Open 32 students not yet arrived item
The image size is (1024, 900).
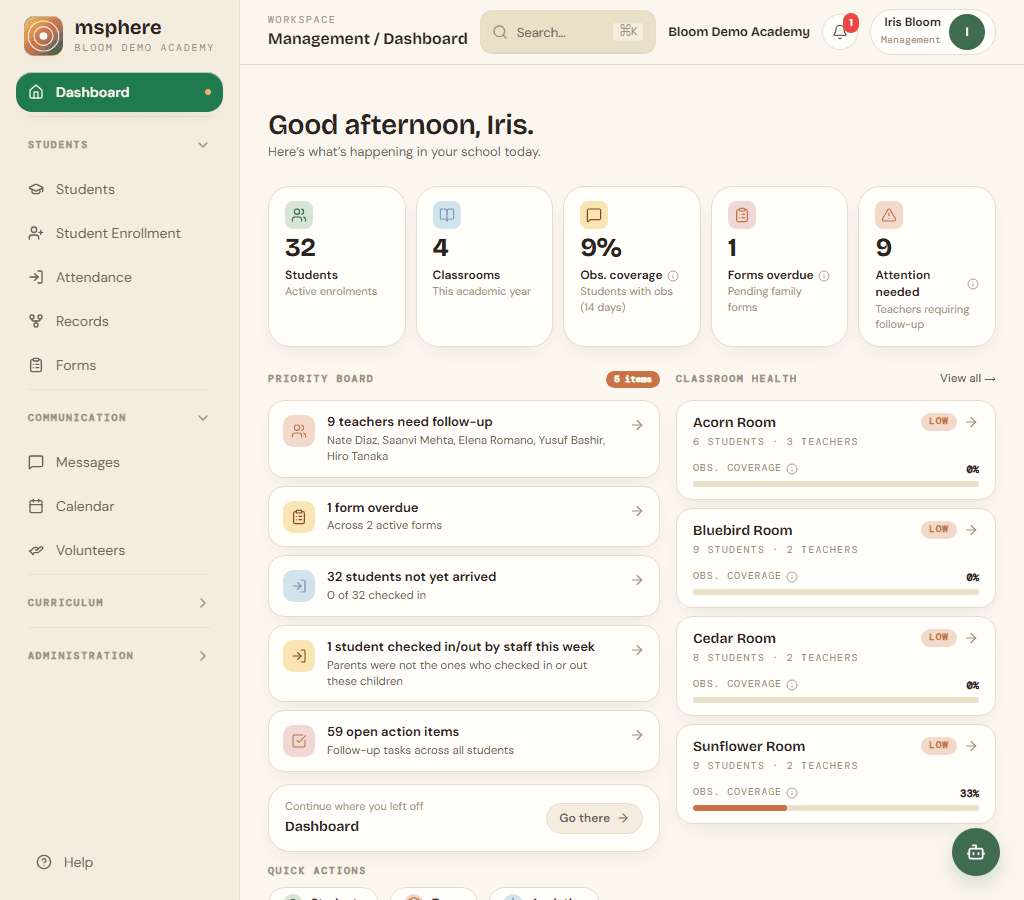tap(464, 586)
